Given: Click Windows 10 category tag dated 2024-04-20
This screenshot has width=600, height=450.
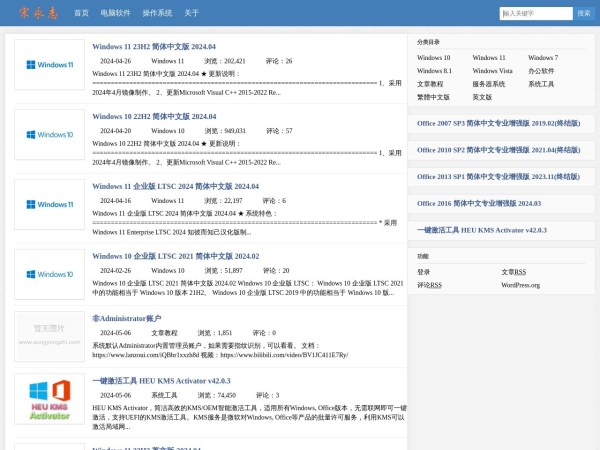Looking at the screenshot, I should click(168, 131).
